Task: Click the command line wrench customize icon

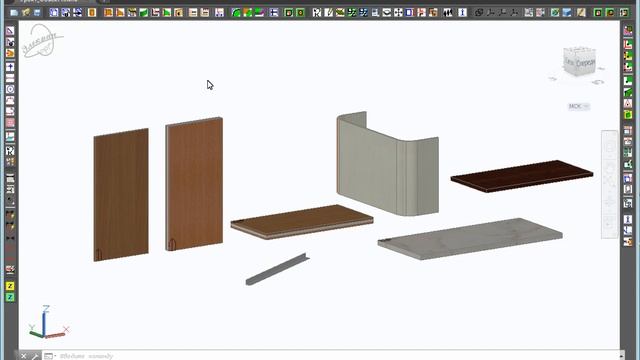Action: pyautogui.click(x=35, y=356)
